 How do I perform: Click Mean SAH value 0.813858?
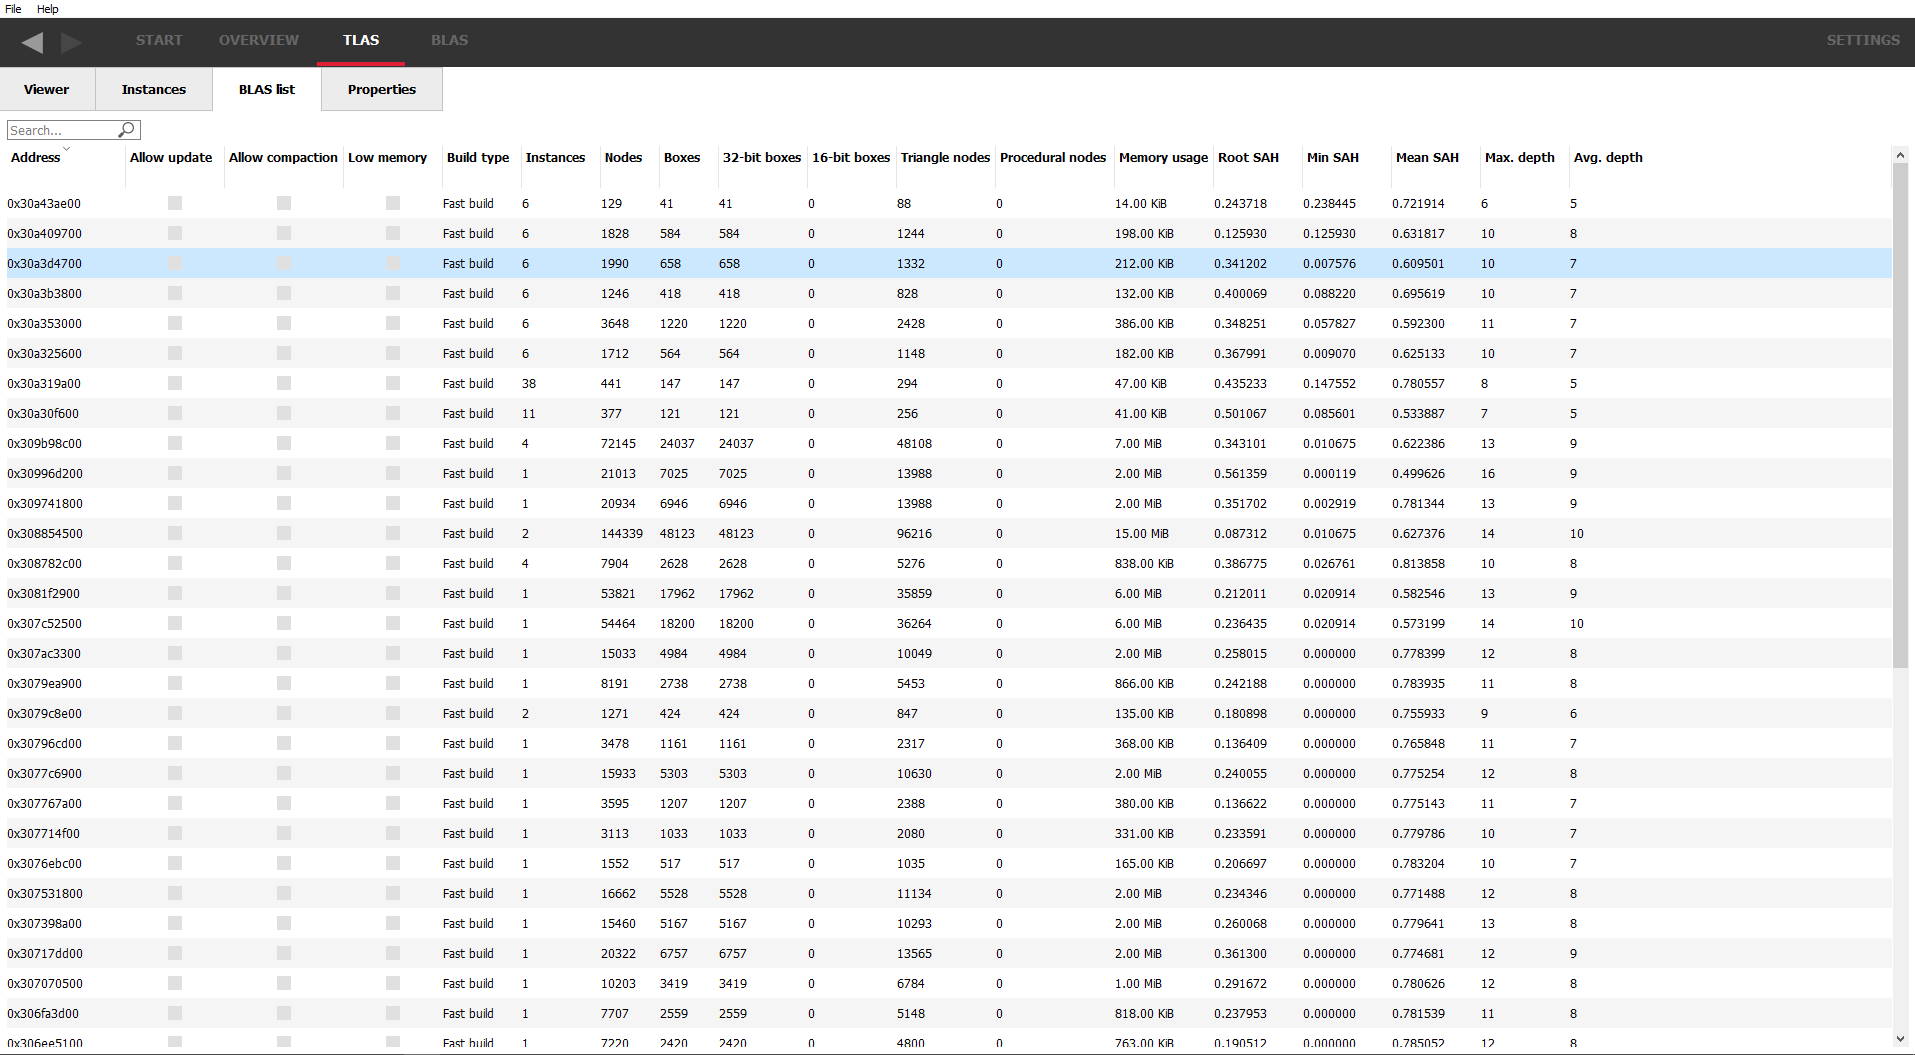1418,563
